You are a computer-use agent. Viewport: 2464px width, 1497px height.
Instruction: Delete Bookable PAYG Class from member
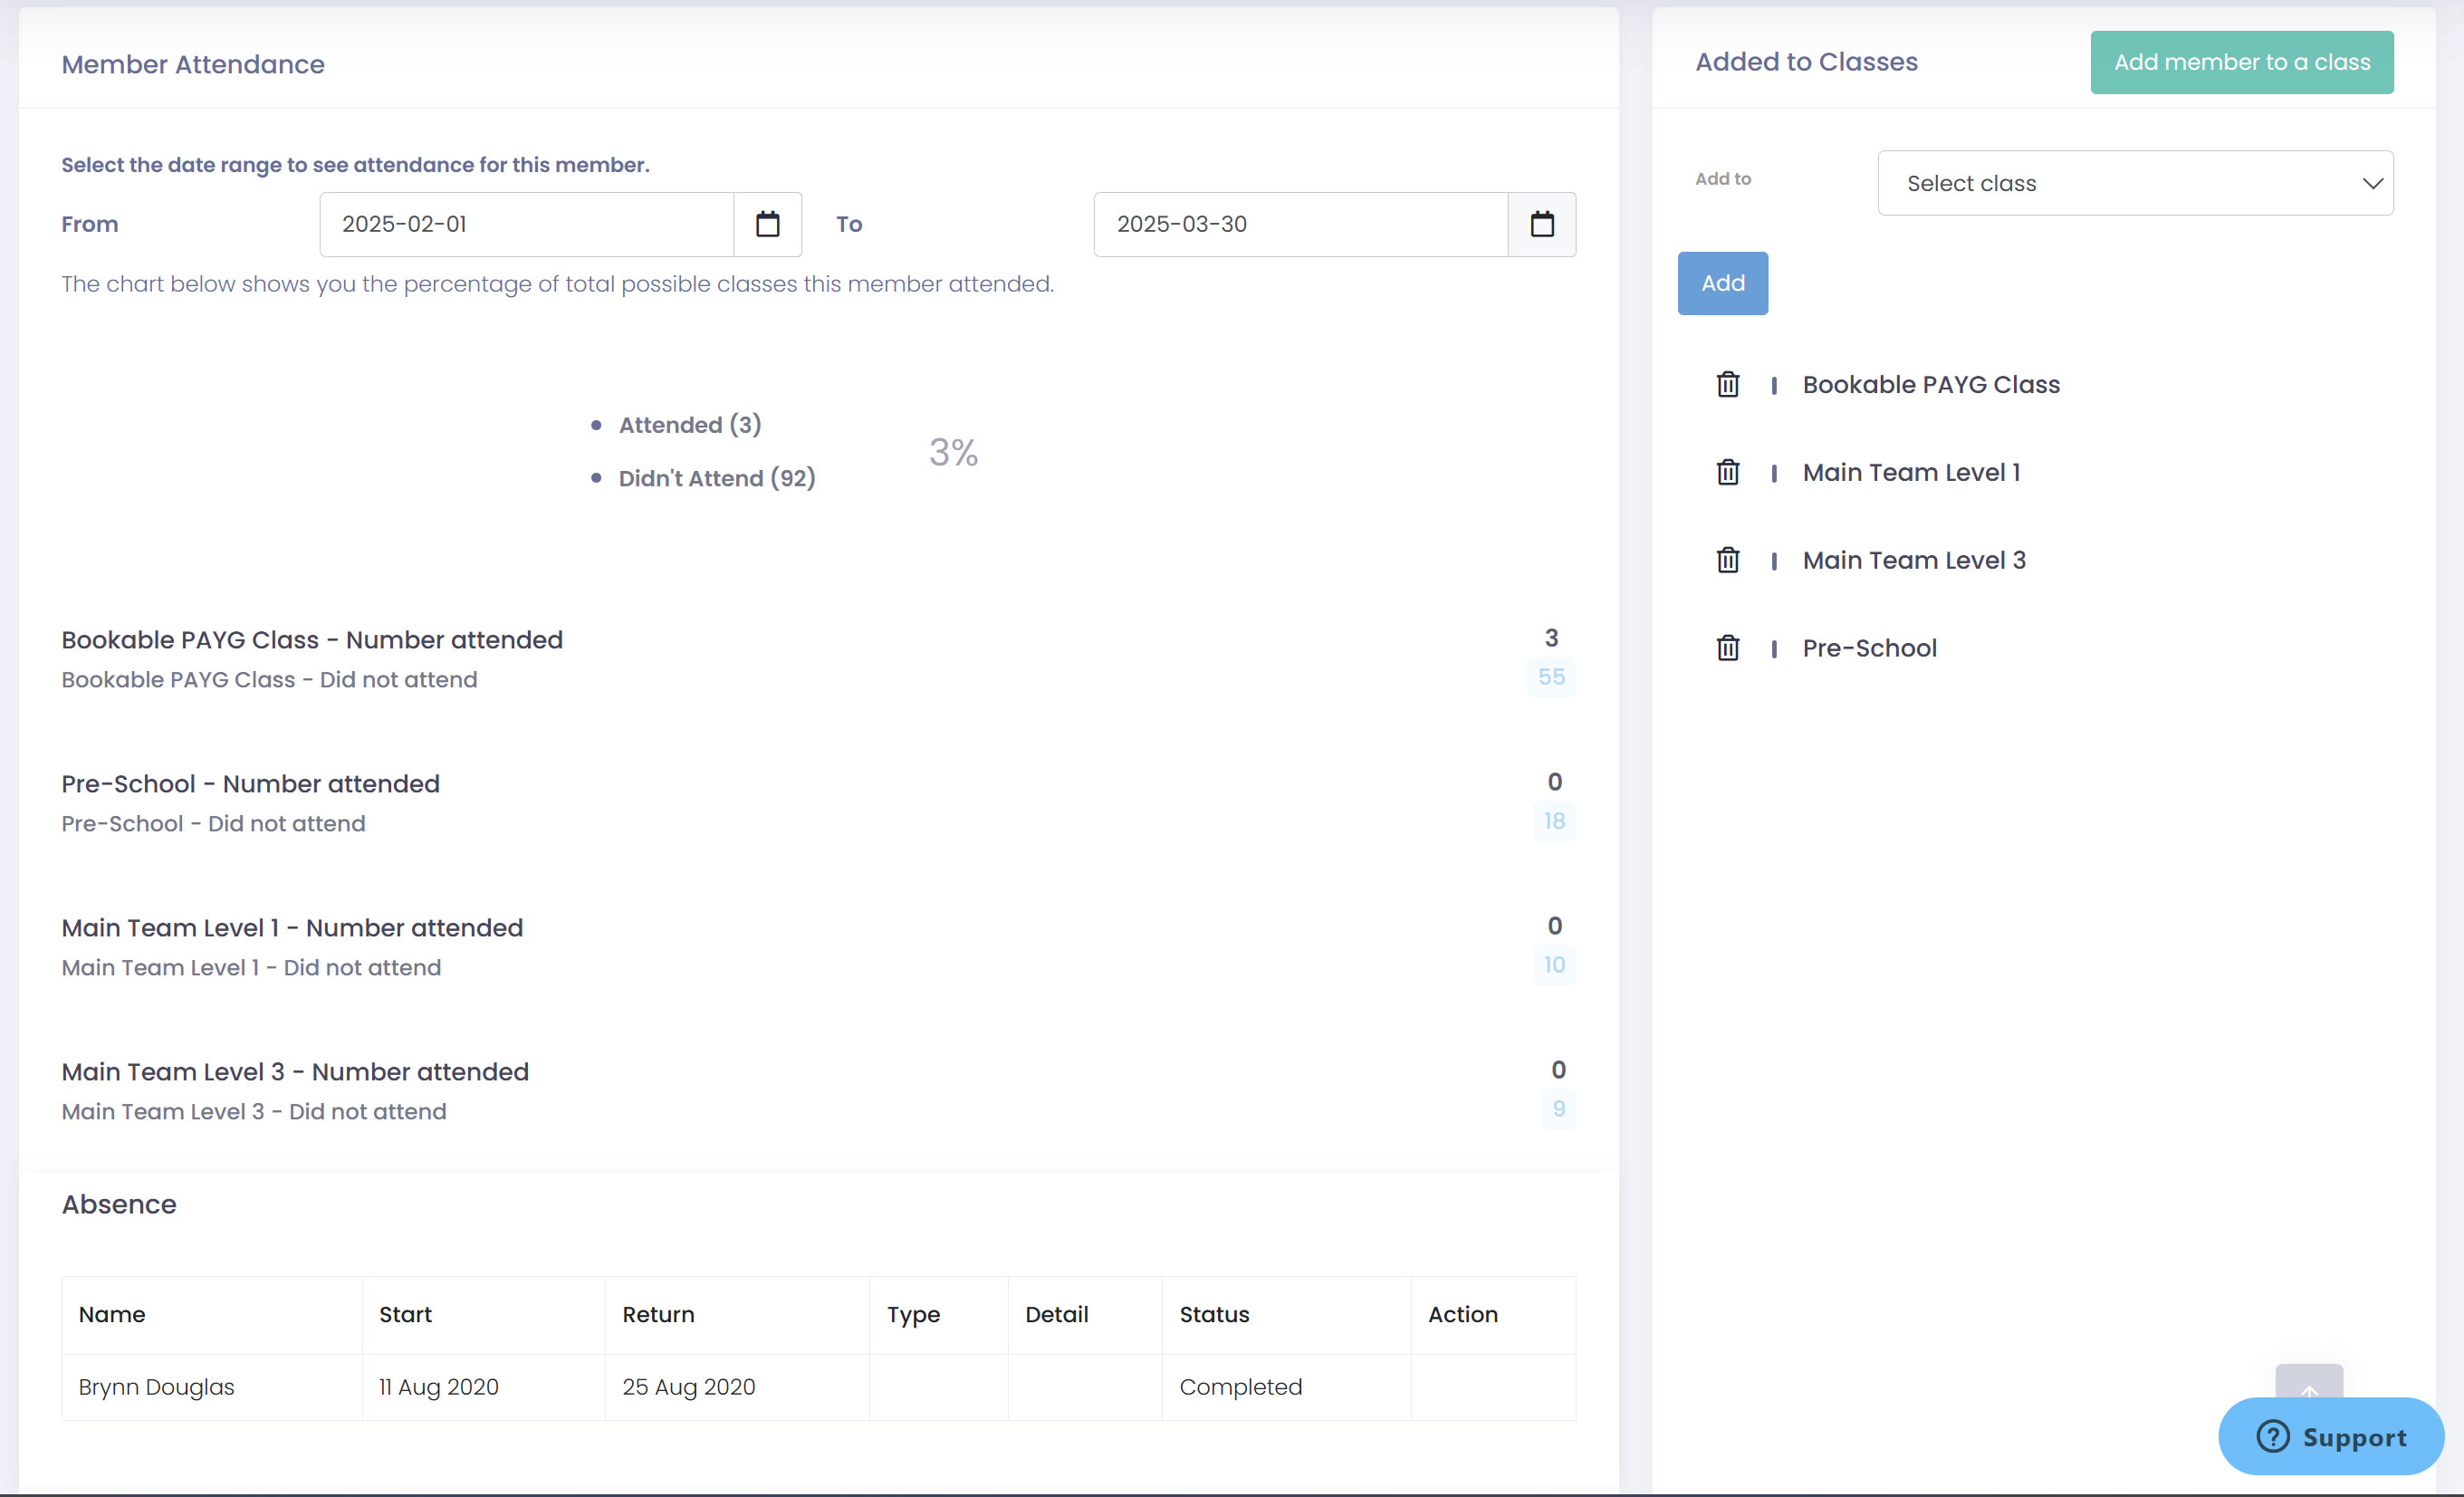(1727, 384)
